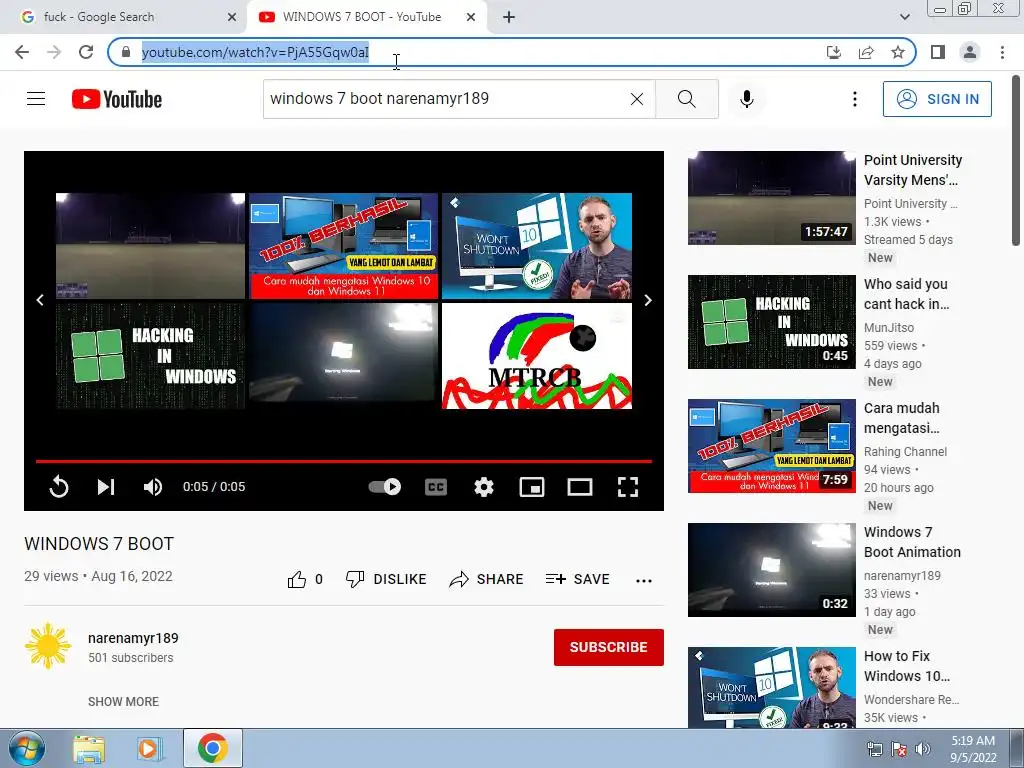The width and height of the screenshot is (1024, 768).
Task: Open YouTube settings three-dot menu
Action: 854,99
